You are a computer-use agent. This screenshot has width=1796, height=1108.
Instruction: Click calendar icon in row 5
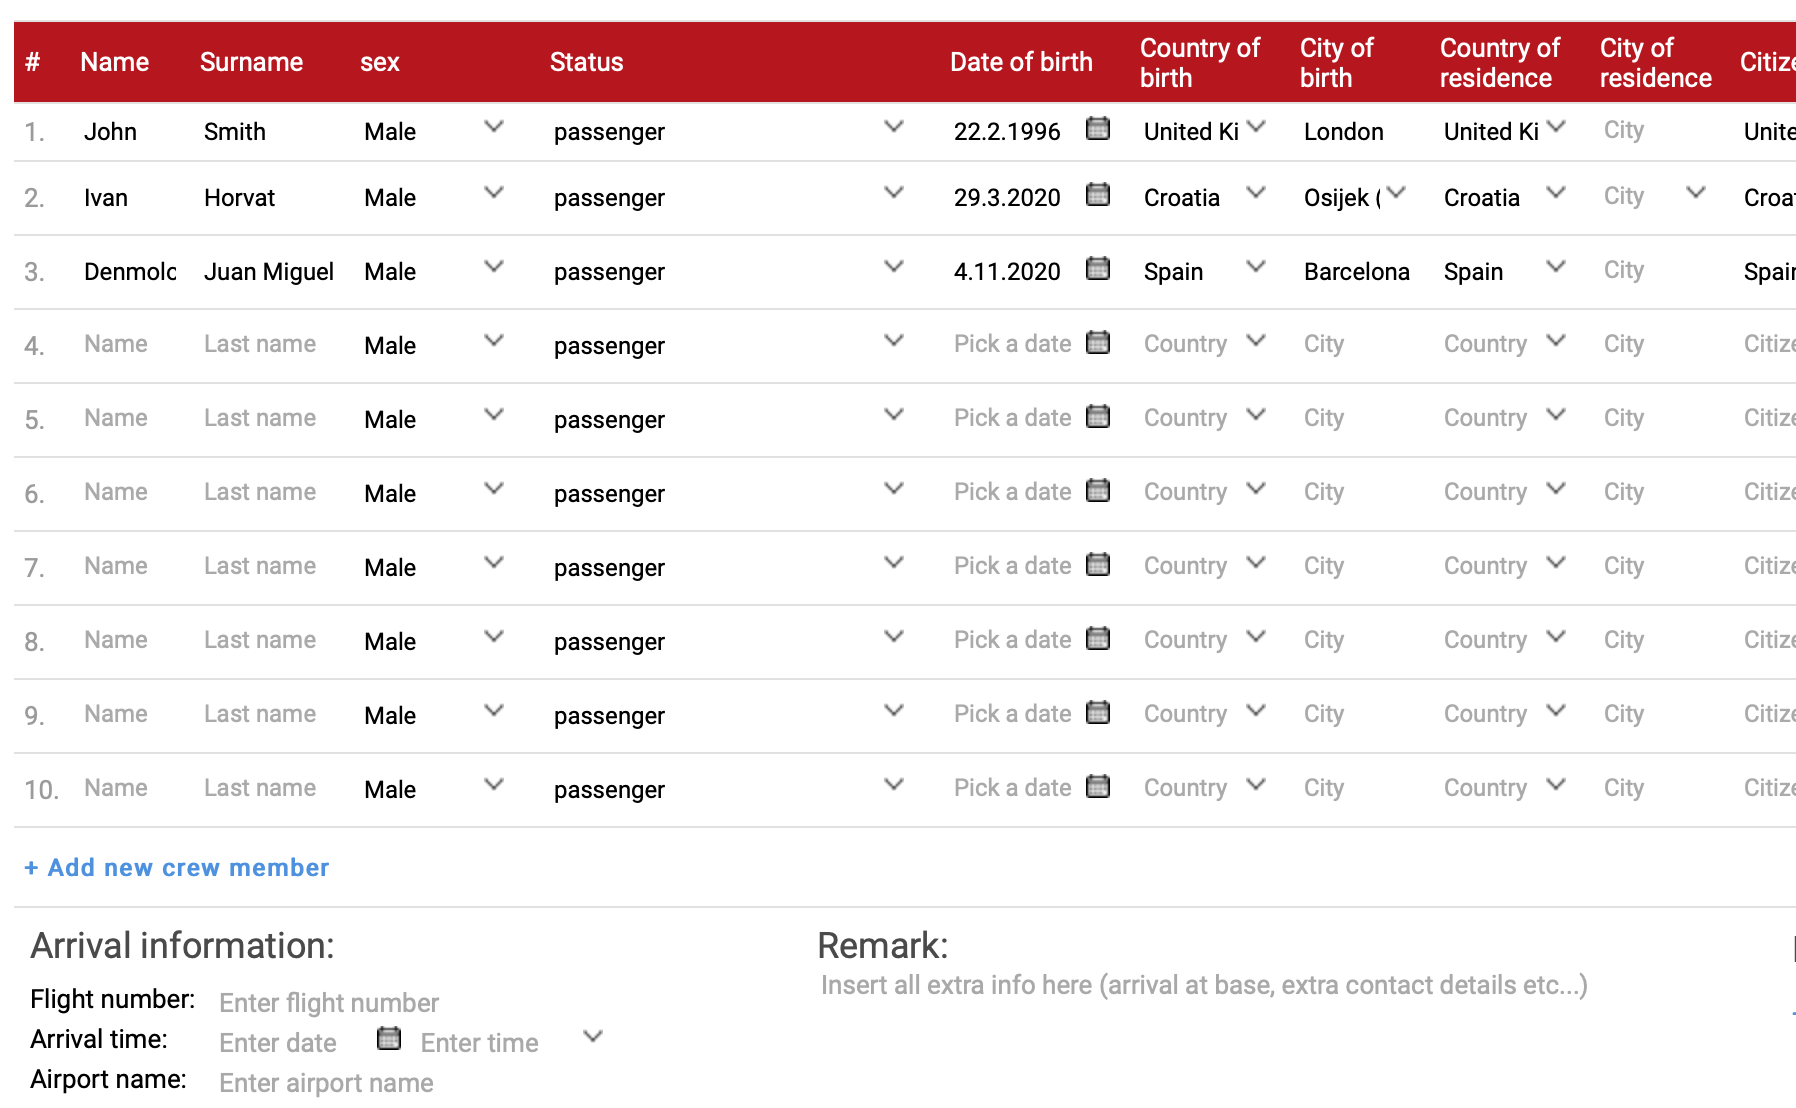pos(1098,417)
